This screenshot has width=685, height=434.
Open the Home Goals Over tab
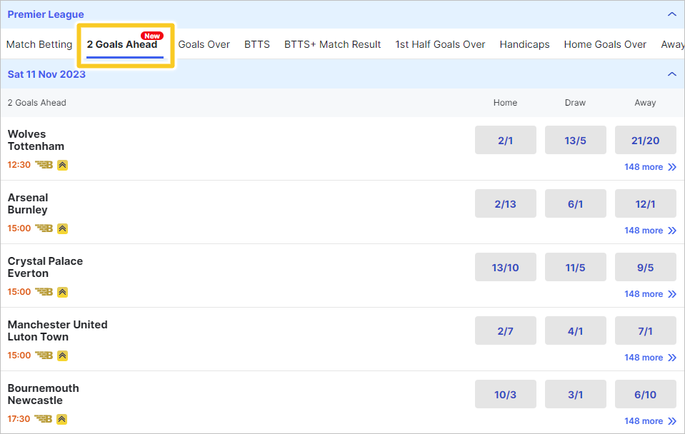[x=605, y=45]
